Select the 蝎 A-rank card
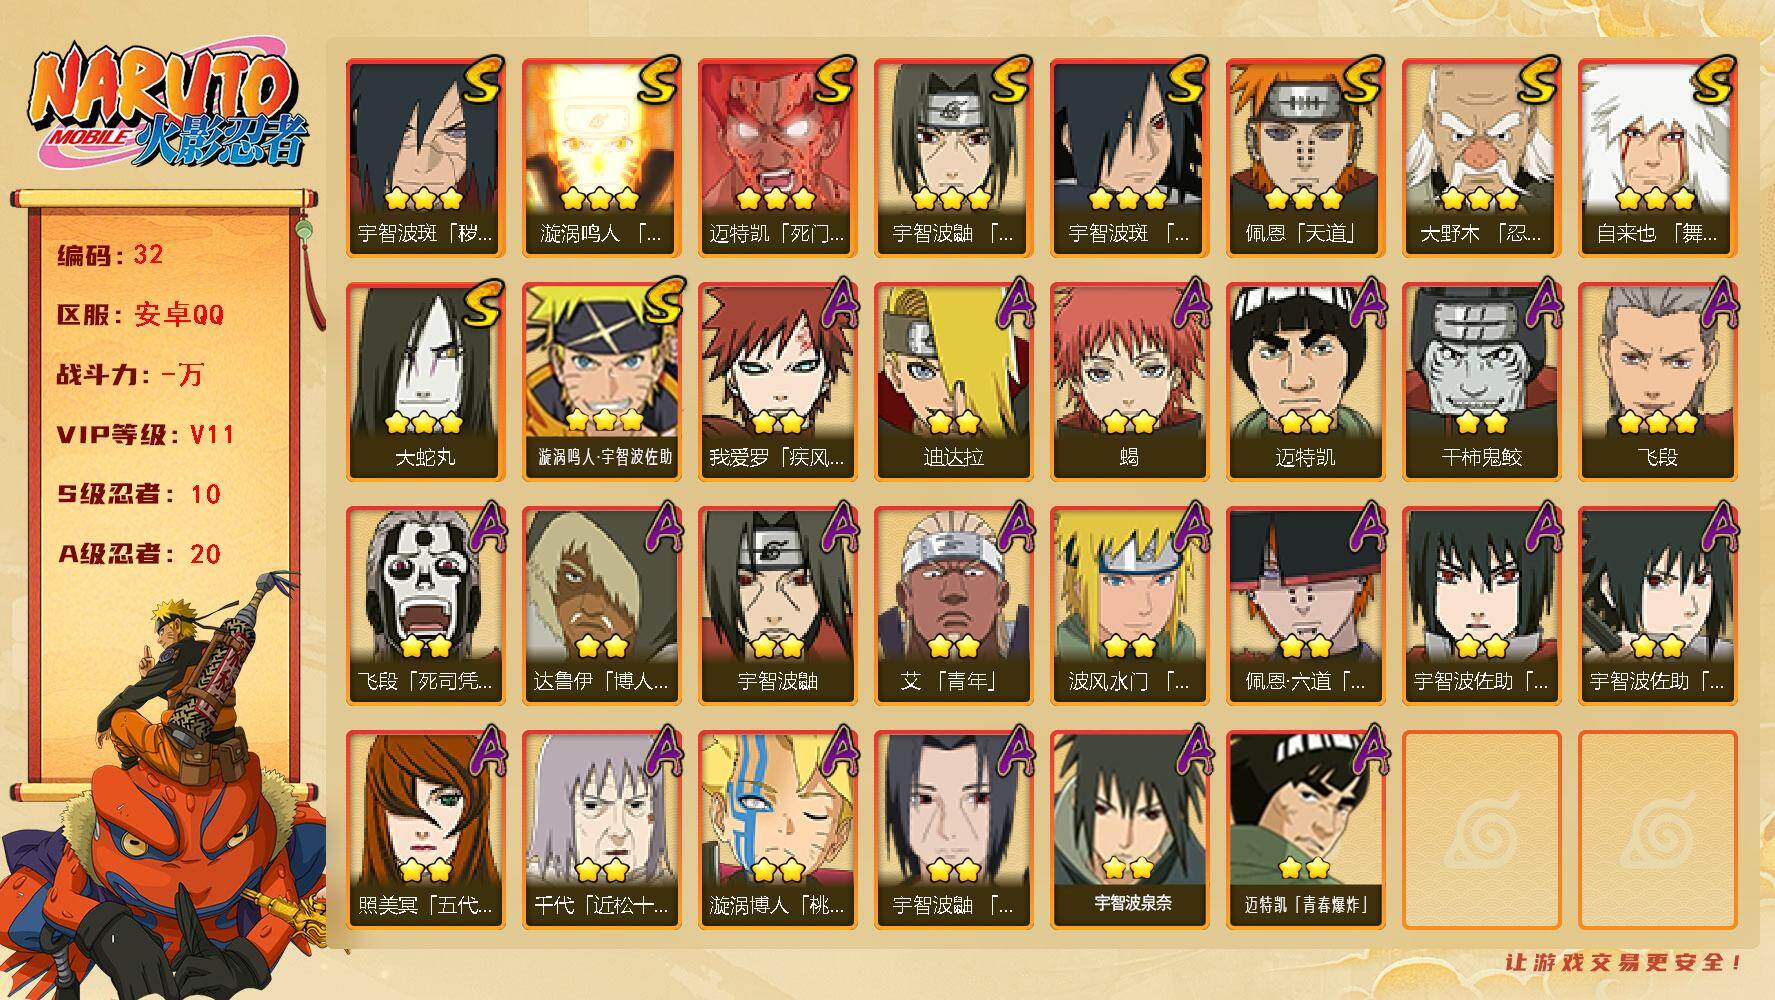The image size is (1775, 1000). [1129, 382]
